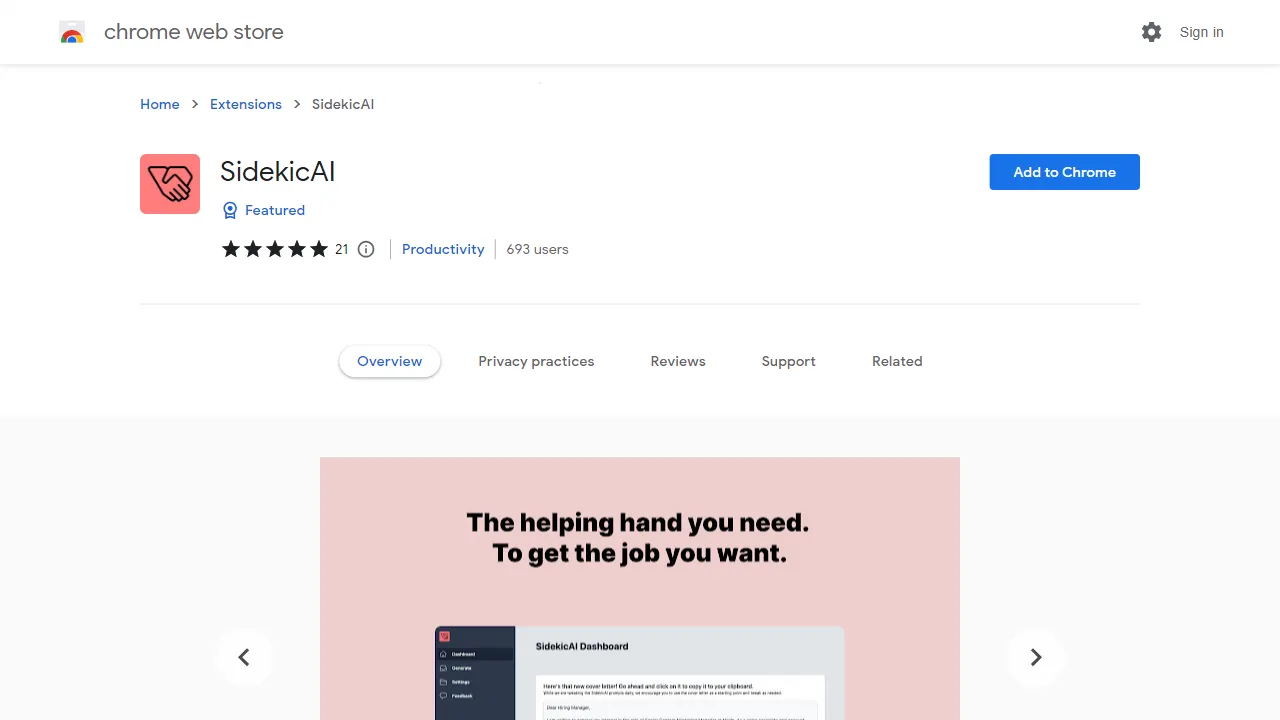Click the rating info circle icon

tap(366, 249)
